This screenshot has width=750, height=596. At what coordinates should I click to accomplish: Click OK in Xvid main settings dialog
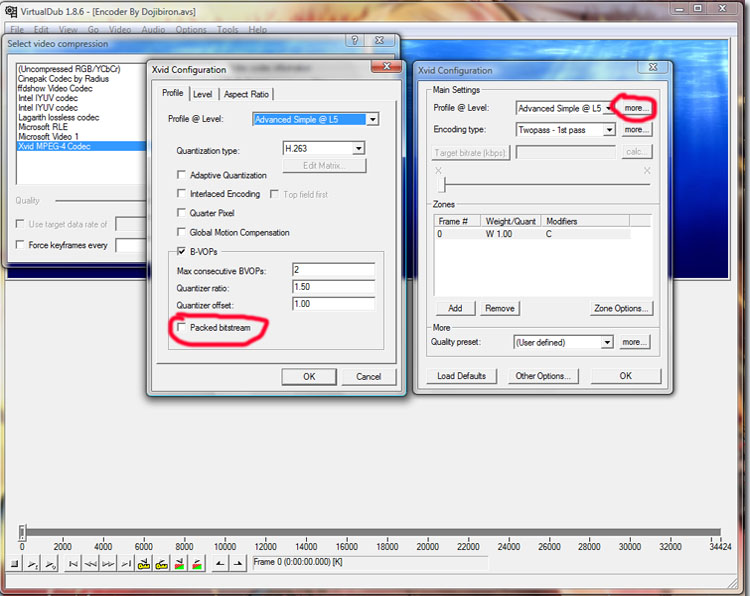click(x=626, y=376)
